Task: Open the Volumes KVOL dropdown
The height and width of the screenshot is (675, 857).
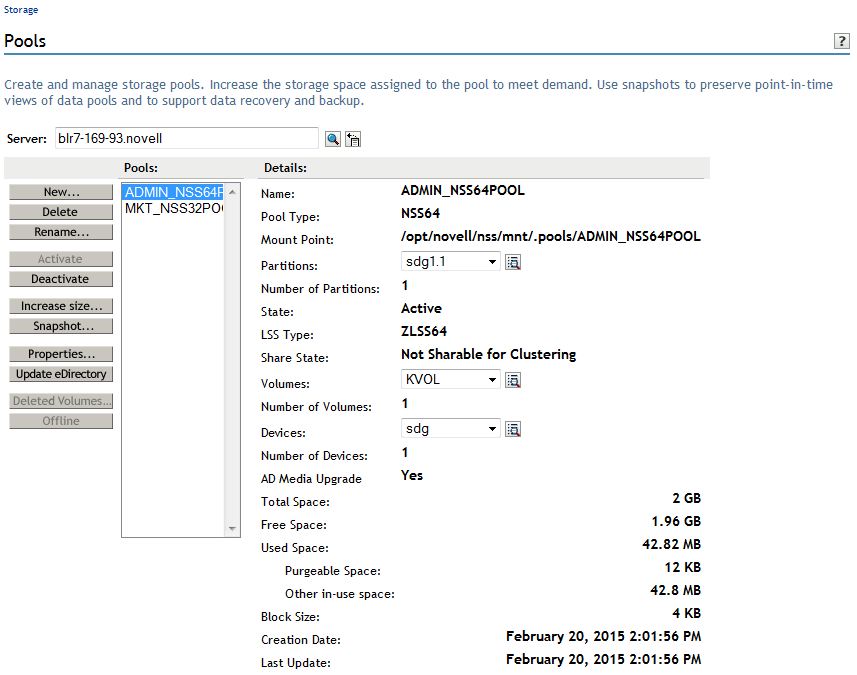Action: tap(450, 379)
